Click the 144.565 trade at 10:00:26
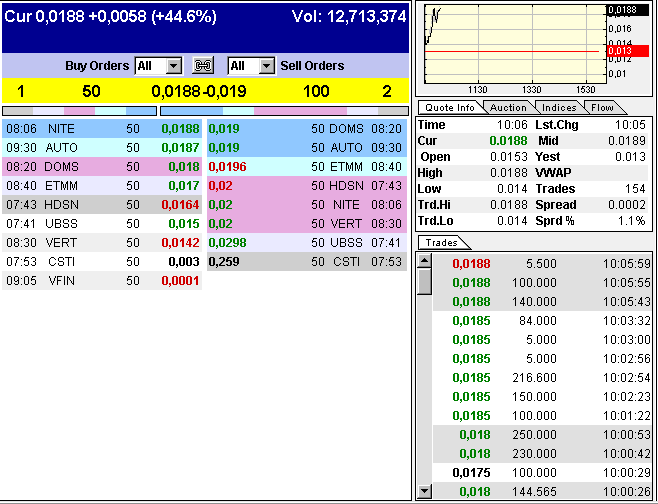 click(543, 491)
